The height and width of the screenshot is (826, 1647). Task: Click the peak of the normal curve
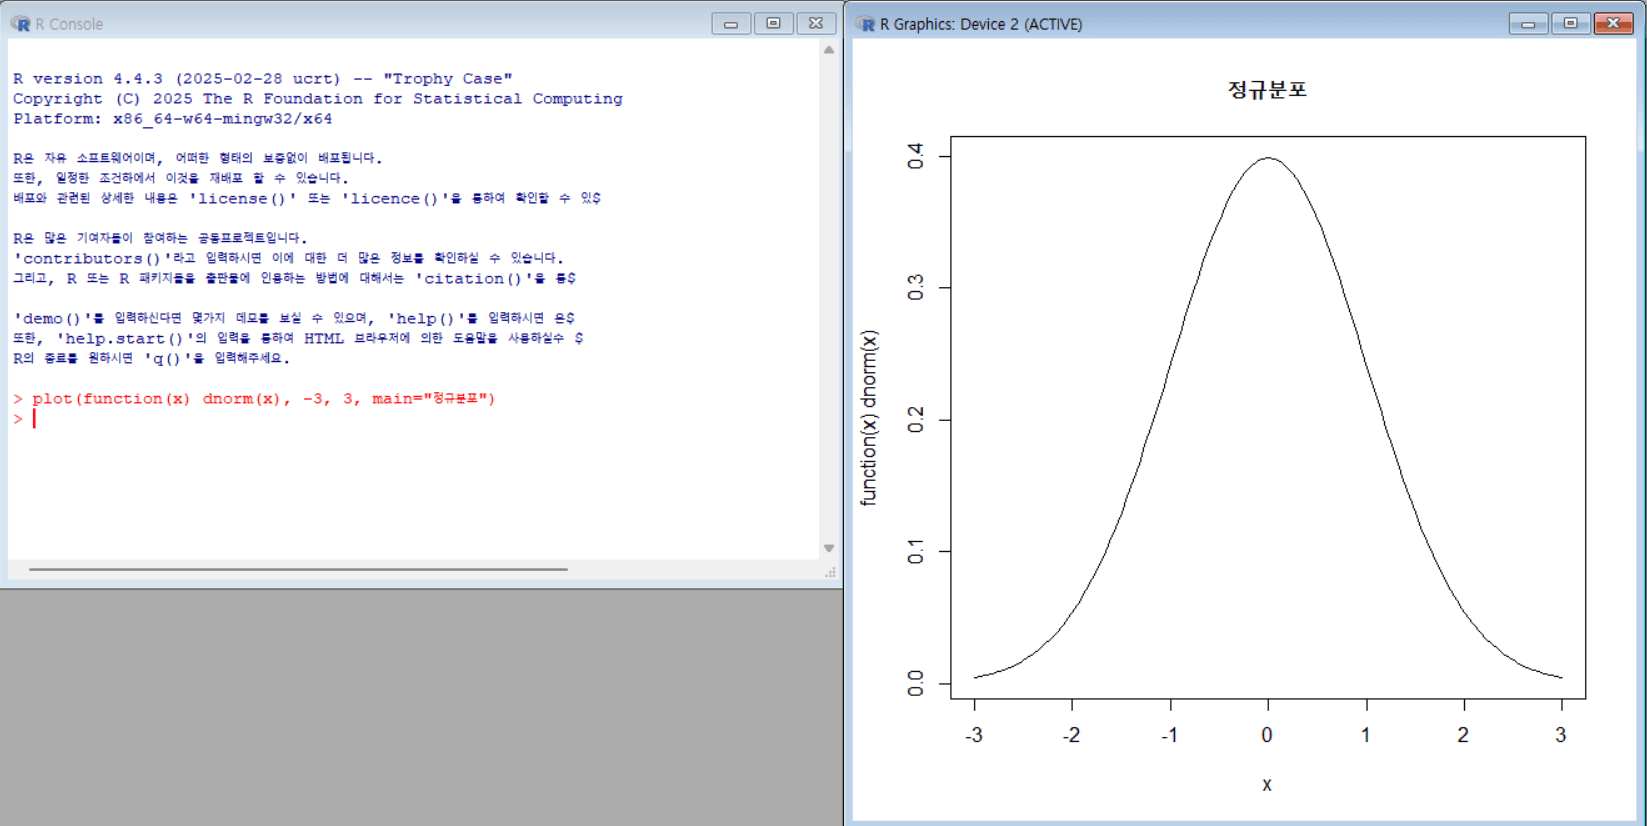pyautogui.click(x=1268, y=158)
